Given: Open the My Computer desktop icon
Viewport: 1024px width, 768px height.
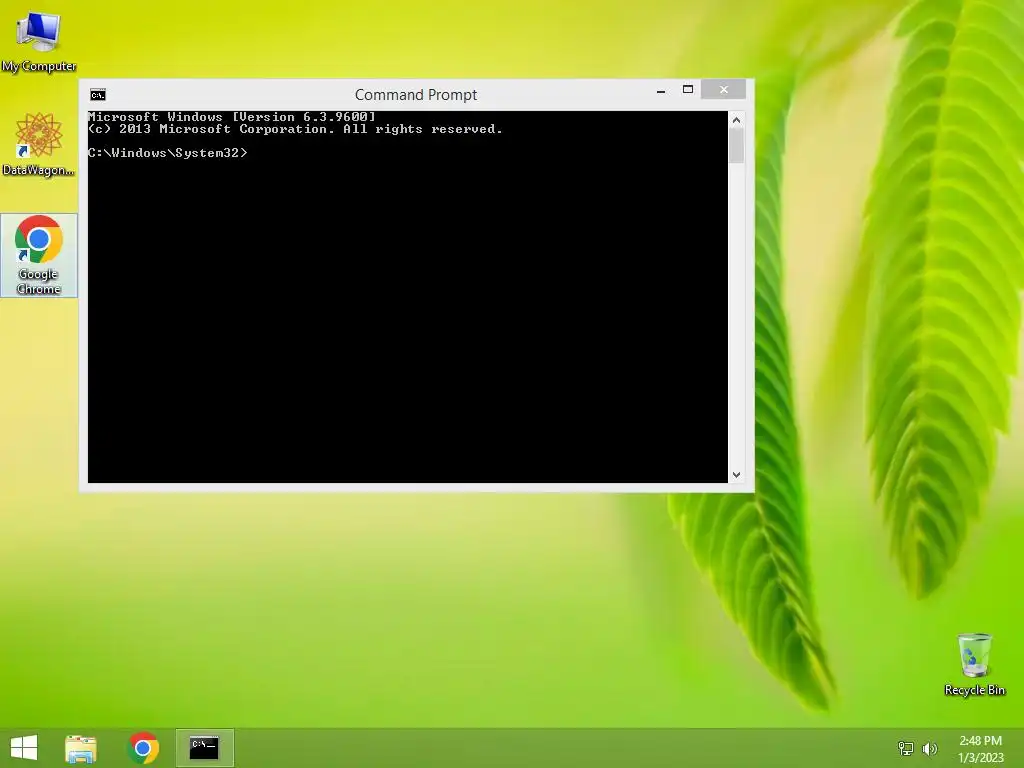Looking at the screenshot, I should point(39,41).
